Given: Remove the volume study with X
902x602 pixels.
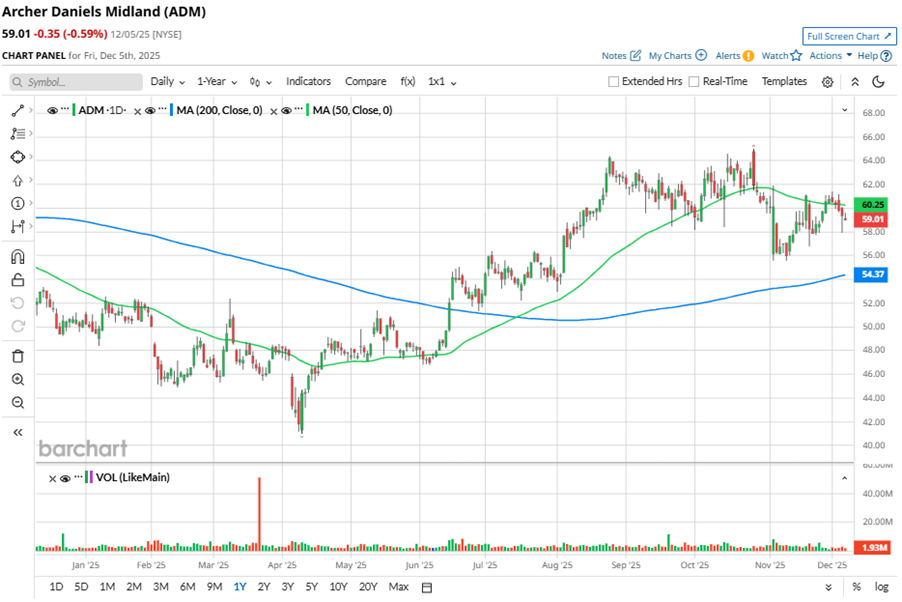Looking at the screenshot, I should tap(52, 478).
